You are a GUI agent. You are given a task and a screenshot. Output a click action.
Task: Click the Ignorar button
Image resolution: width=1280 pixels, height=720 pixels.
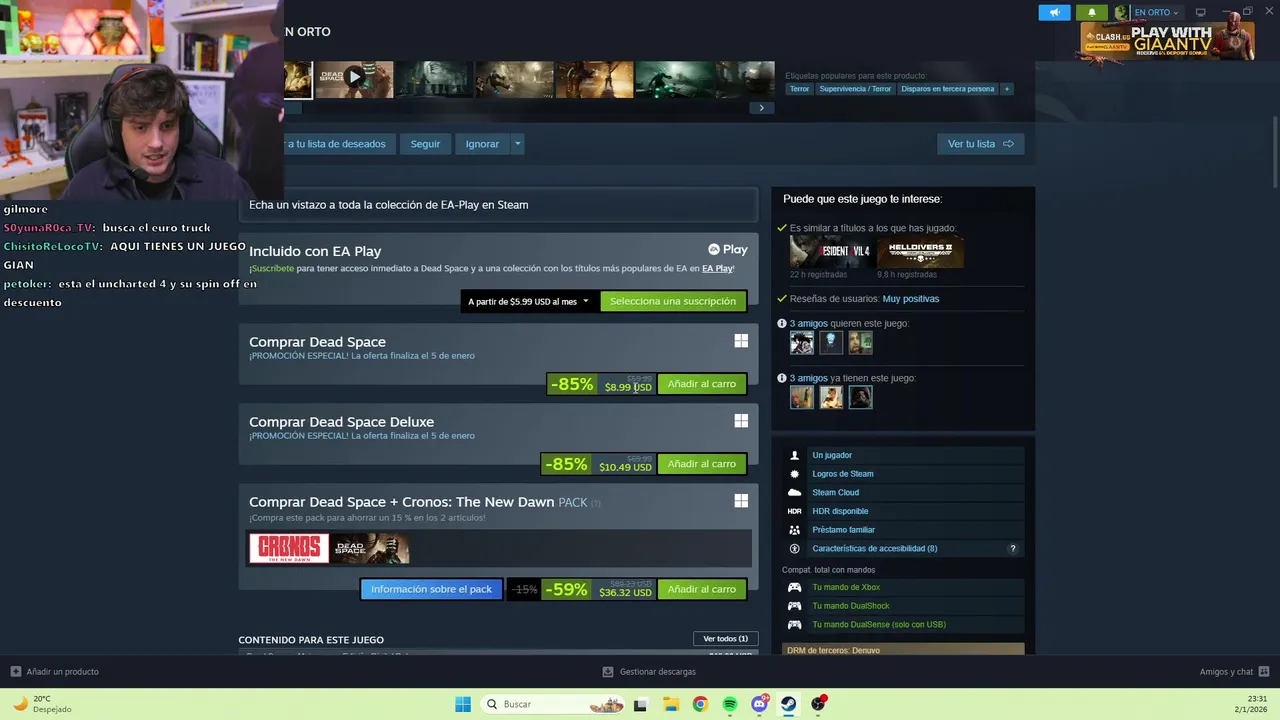(x=482, y=144)
